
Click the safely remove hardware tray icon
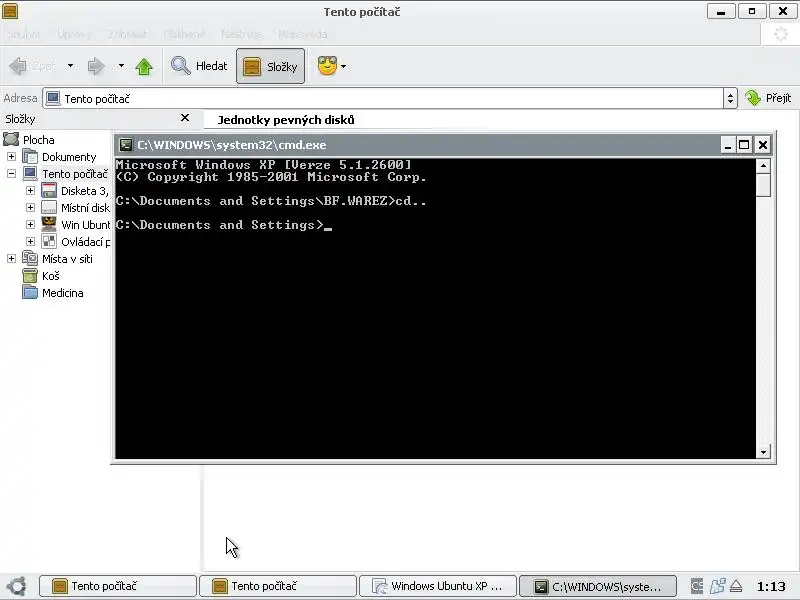pos(736,586)
